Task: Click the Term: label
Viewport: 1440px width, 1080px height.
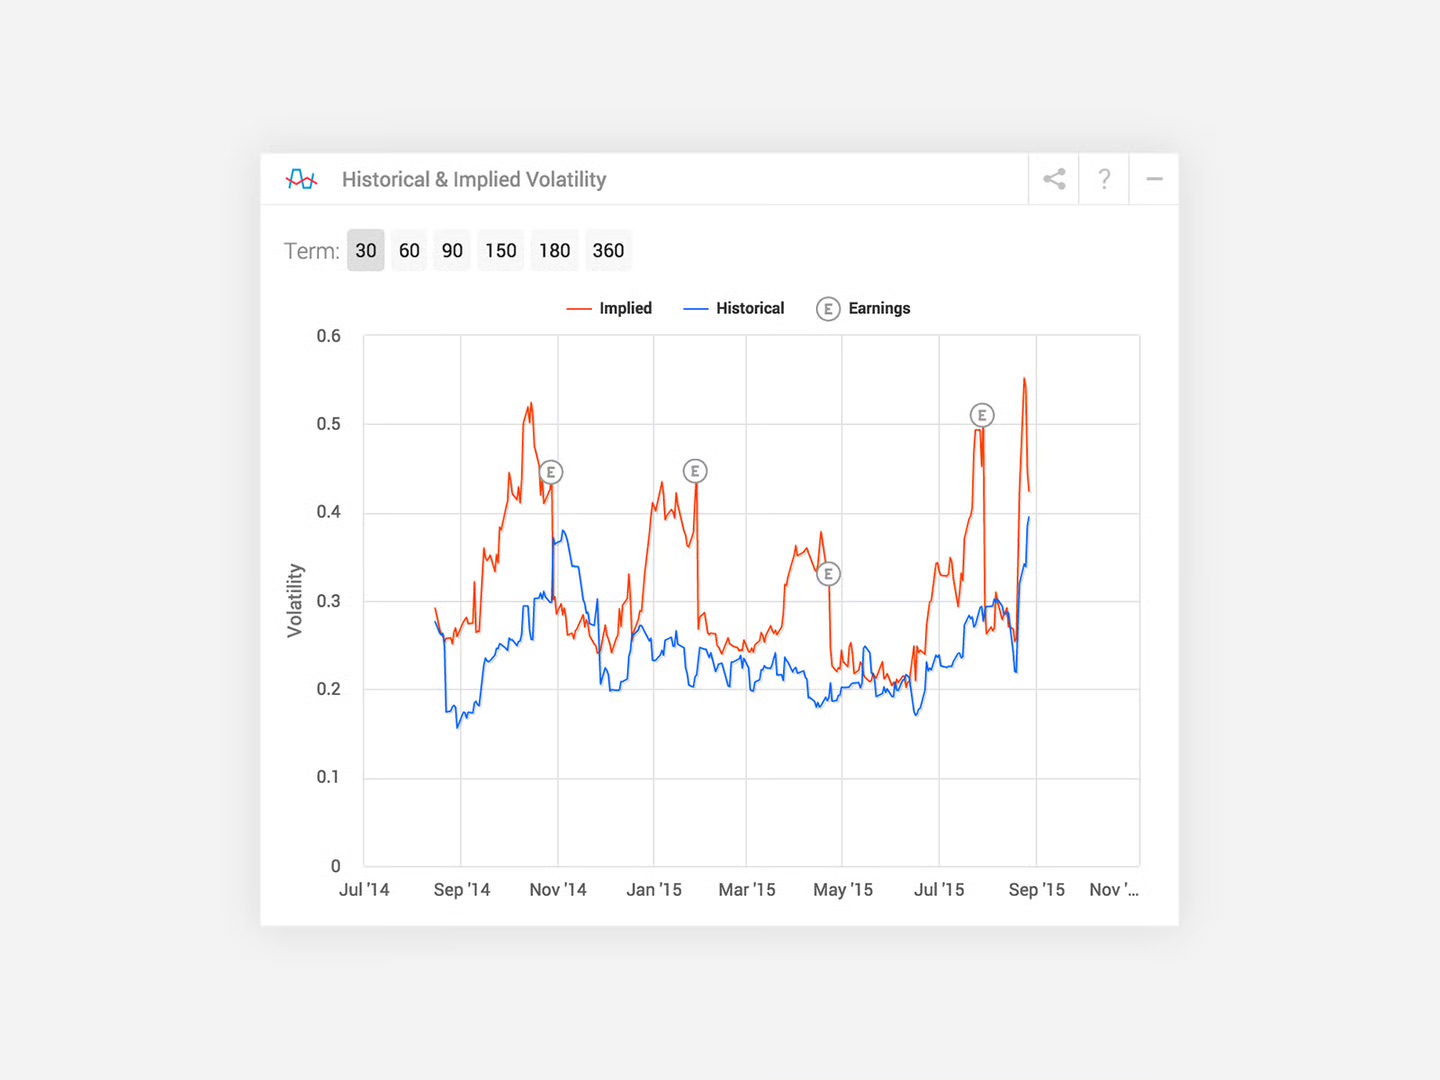Action: click(x=311, y=251)
